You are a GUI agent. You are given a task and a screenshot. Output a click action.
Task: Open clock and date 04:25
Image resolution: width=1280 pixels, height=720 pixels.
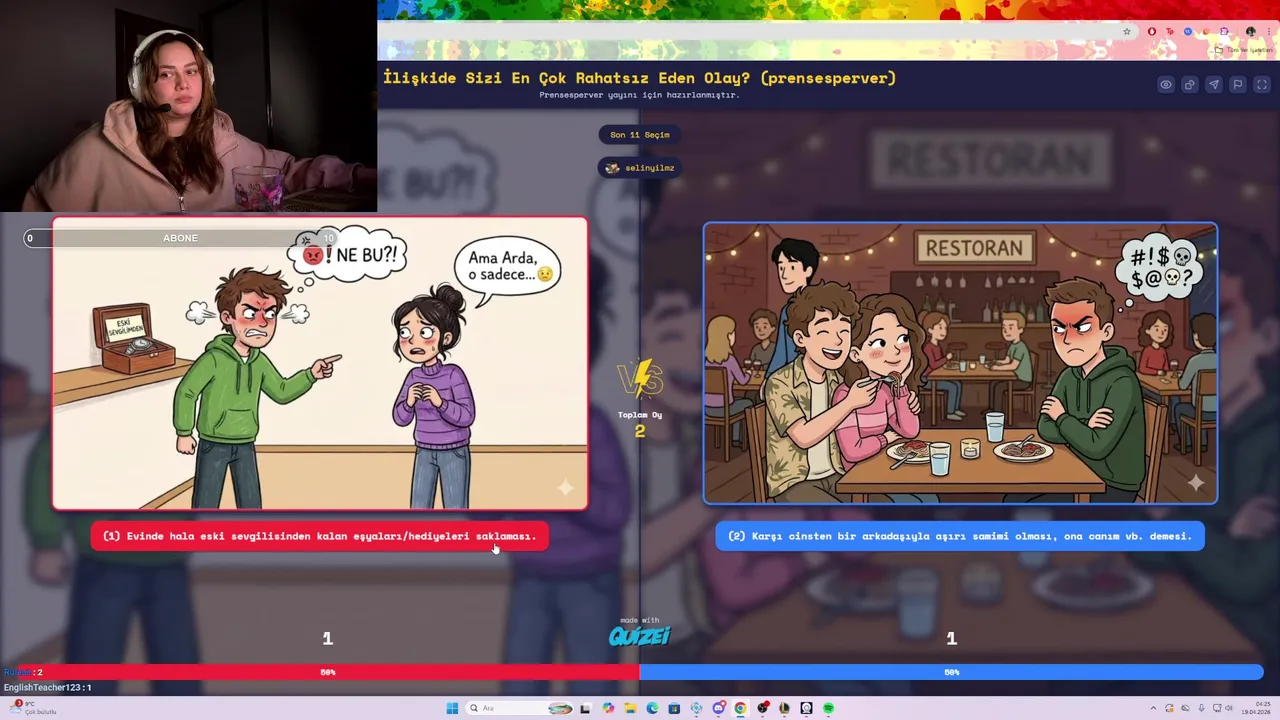tap(1256, 708)
